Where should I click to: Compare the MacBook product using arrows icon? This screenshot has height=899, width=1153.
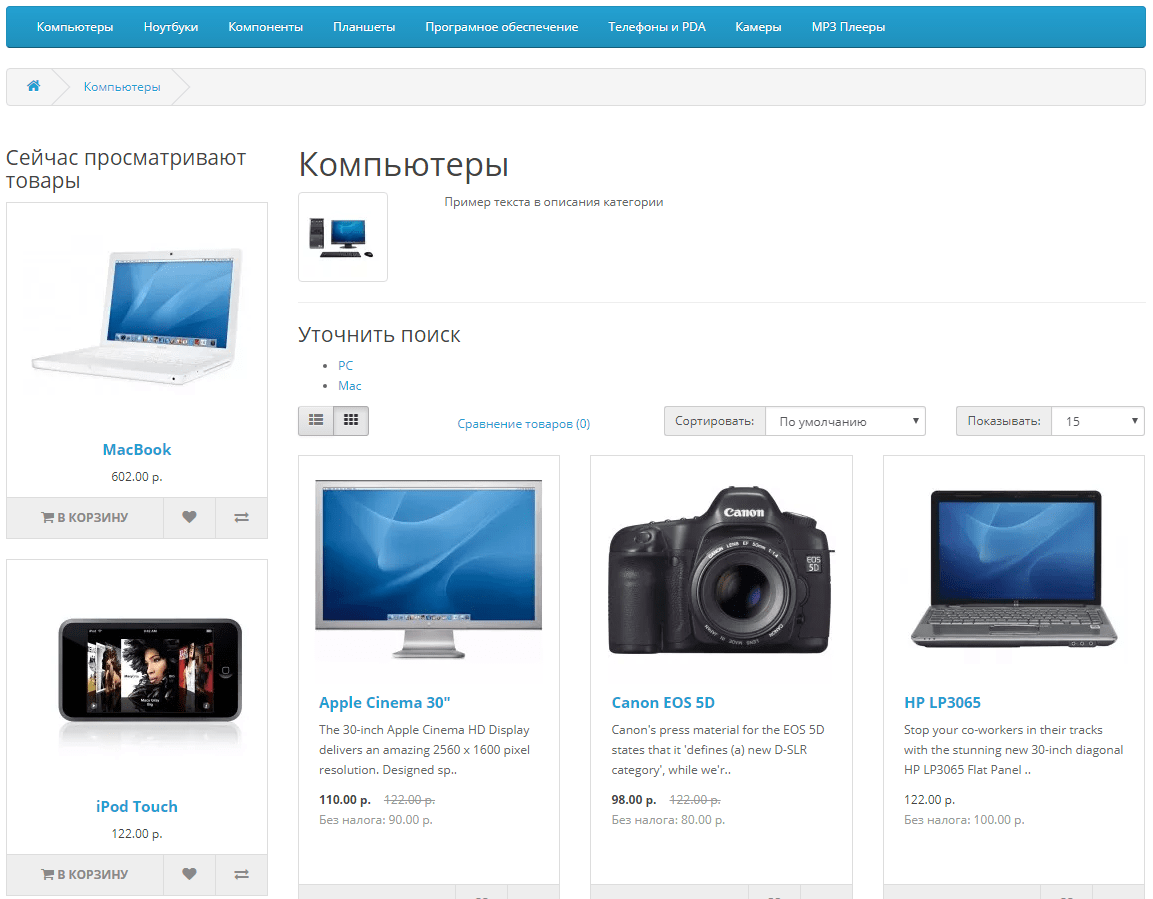tap(241, 517)
